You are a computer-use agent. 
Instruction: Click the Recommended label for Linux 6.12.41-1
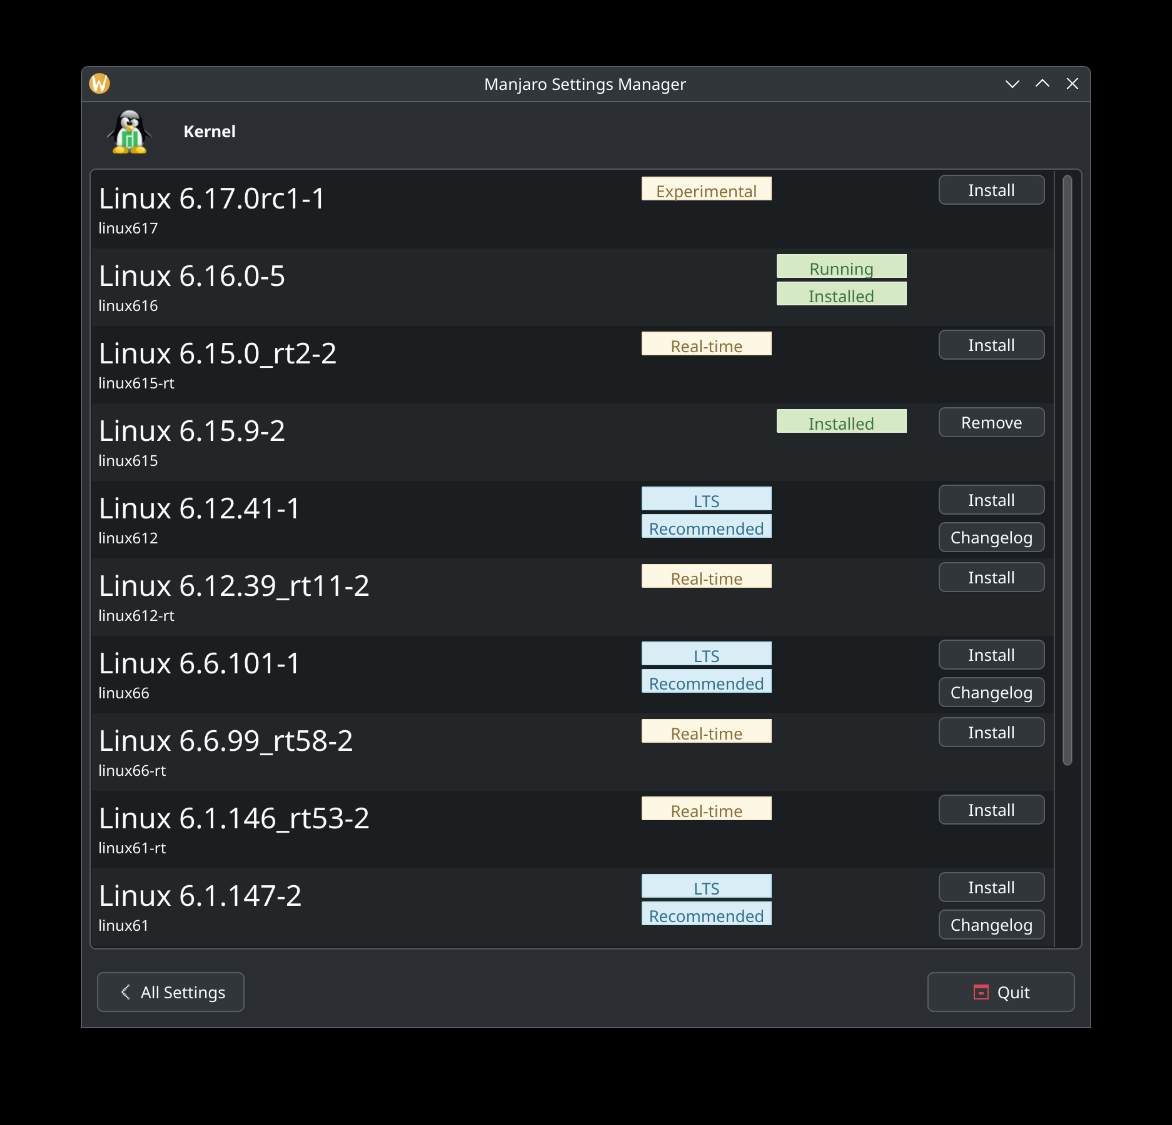(x=706, y=528)
